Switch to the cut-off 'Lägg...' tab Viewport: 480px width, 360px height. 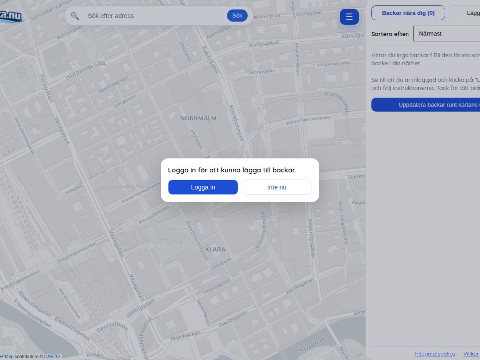click(465, 13)
